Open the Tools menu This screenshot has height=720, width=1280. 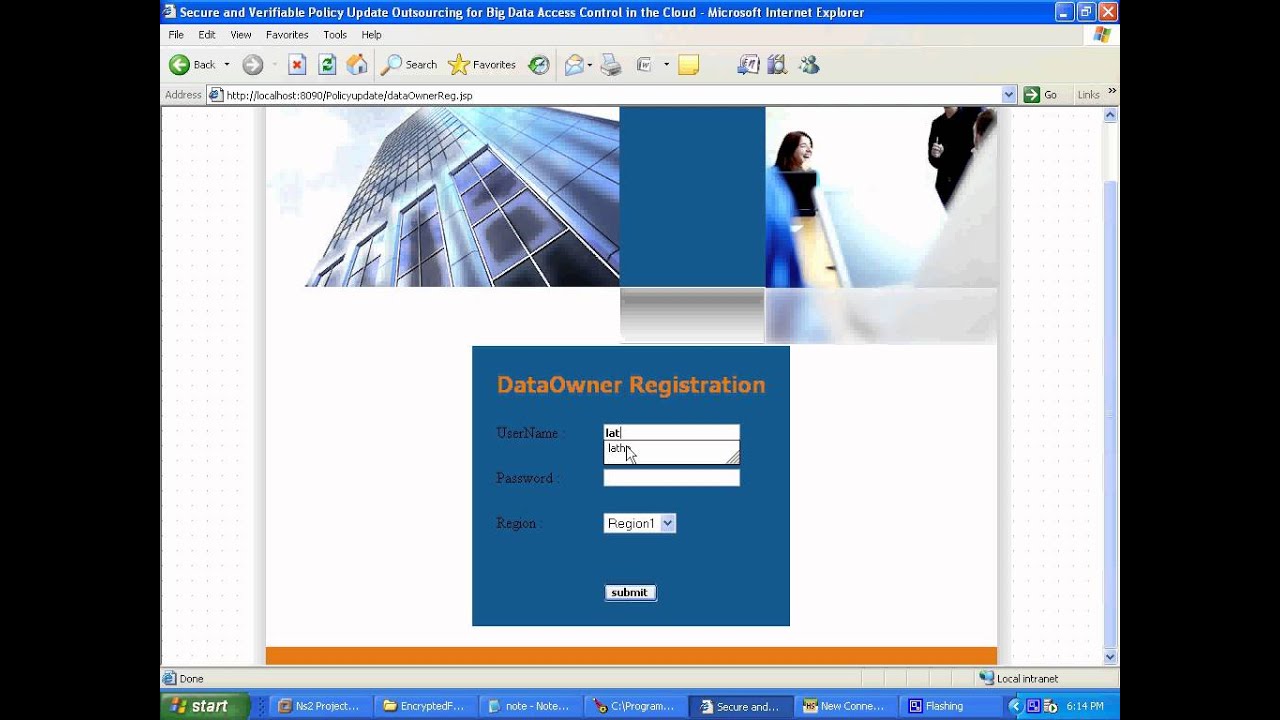335,34
